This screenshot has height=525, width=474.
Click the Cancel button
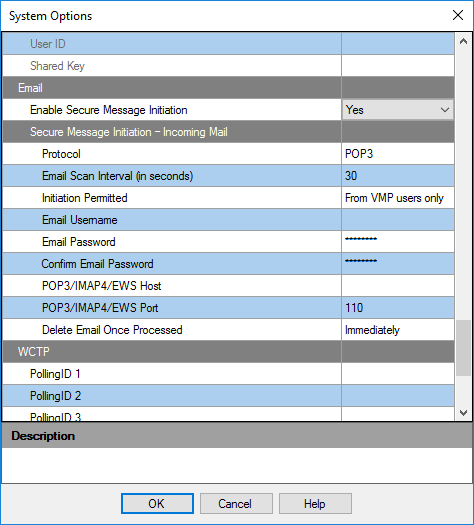pyautogui.click(x=236, y=504)
